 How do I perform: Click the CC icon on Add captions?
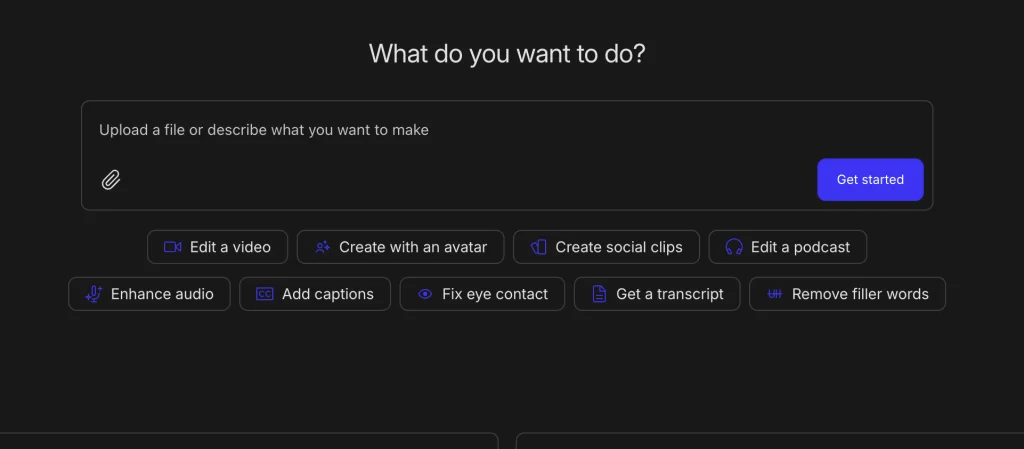265,294
